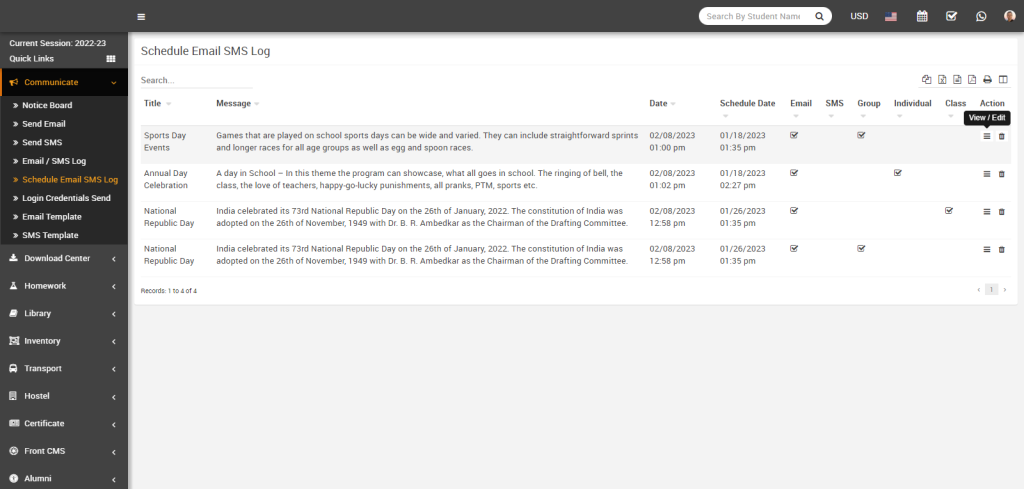View/Edit the Annual Day Celebration entry

click(x=987, y=174)
